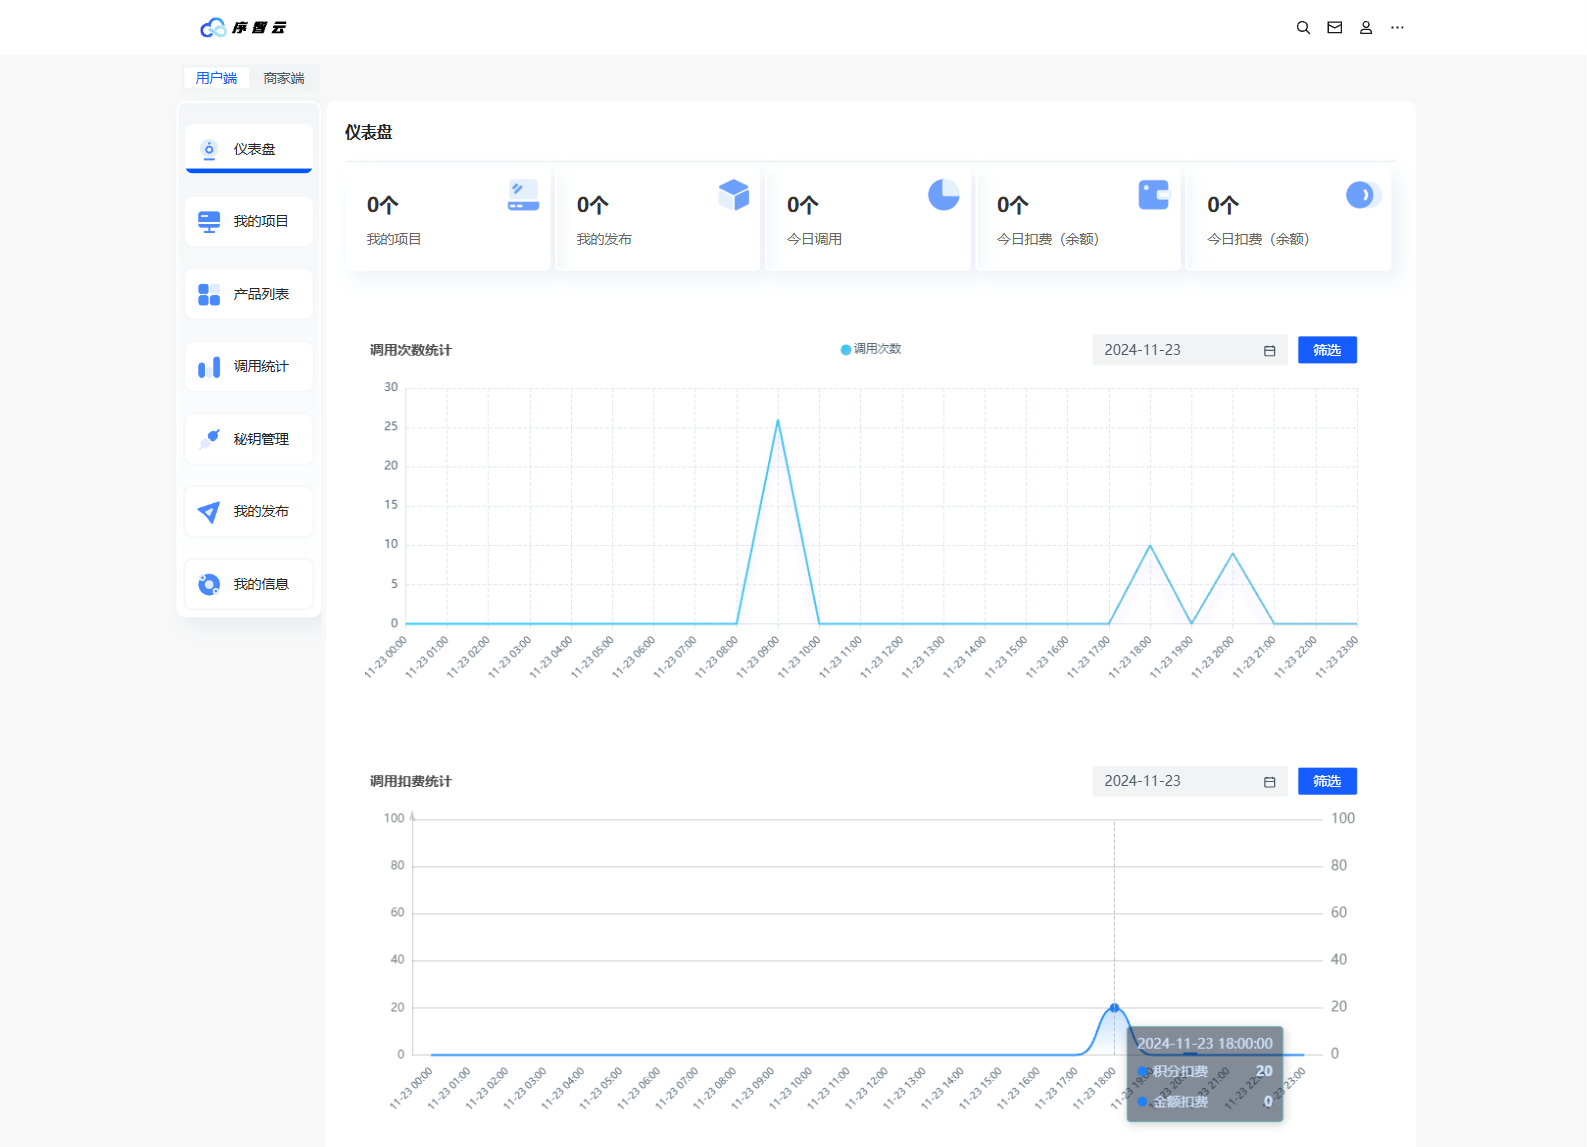Click the 调用次数统计 chart title

click(x=411, y=350)
